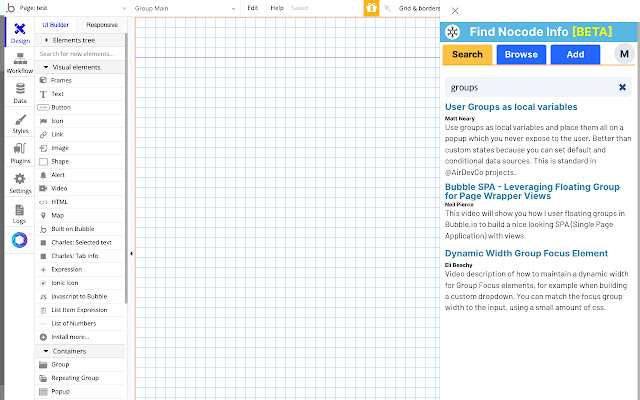Open the Workflow section icon
The height and width of the screenshot is (400, 640).
coord(20,59)
